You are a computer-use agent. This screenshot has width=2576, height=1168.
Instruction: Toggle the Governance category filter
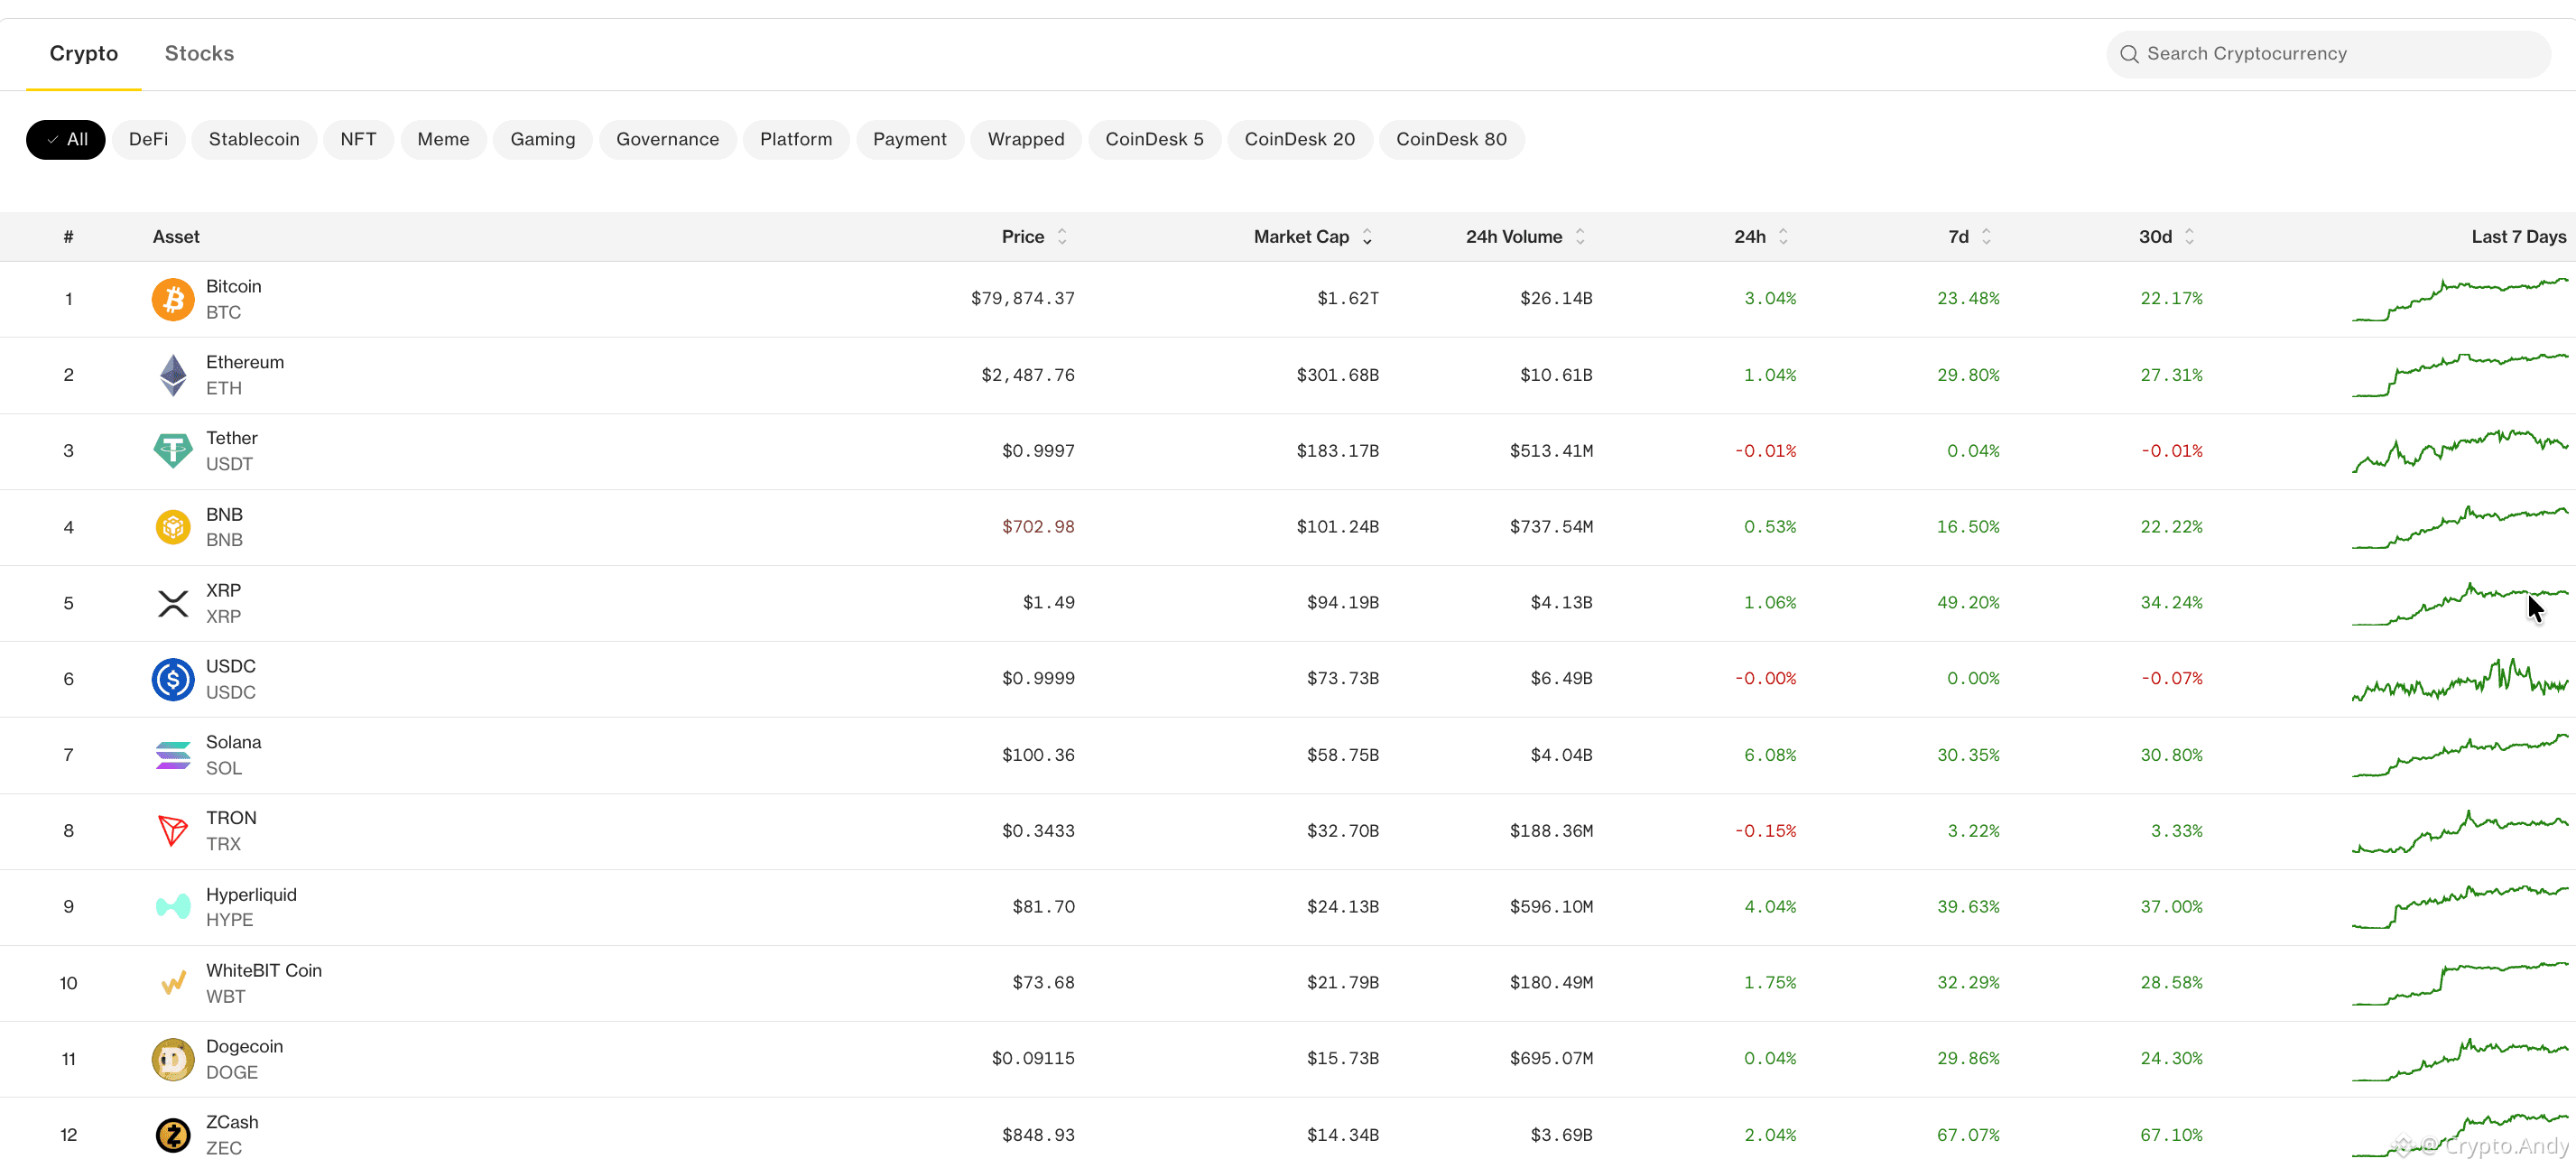click(667, 140)
